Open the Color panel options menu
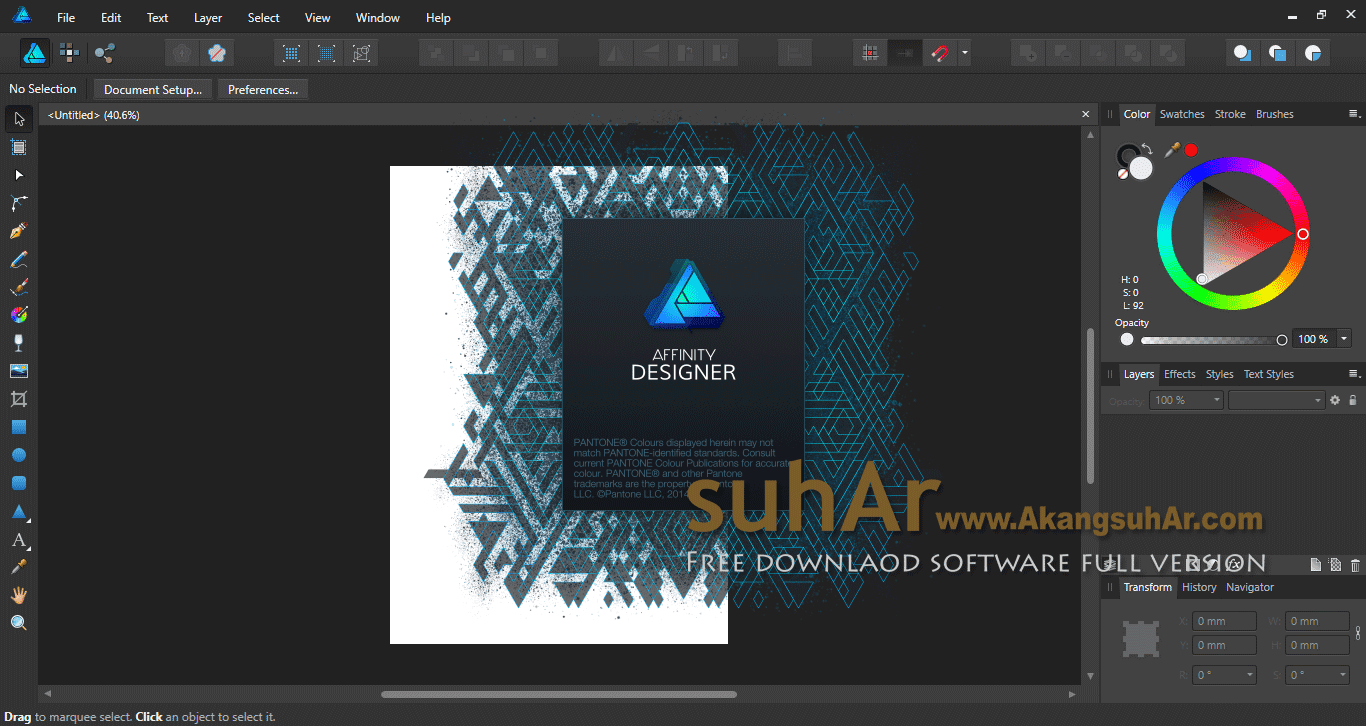Screen dimensions: 1366x726 tap(1354, 114)
